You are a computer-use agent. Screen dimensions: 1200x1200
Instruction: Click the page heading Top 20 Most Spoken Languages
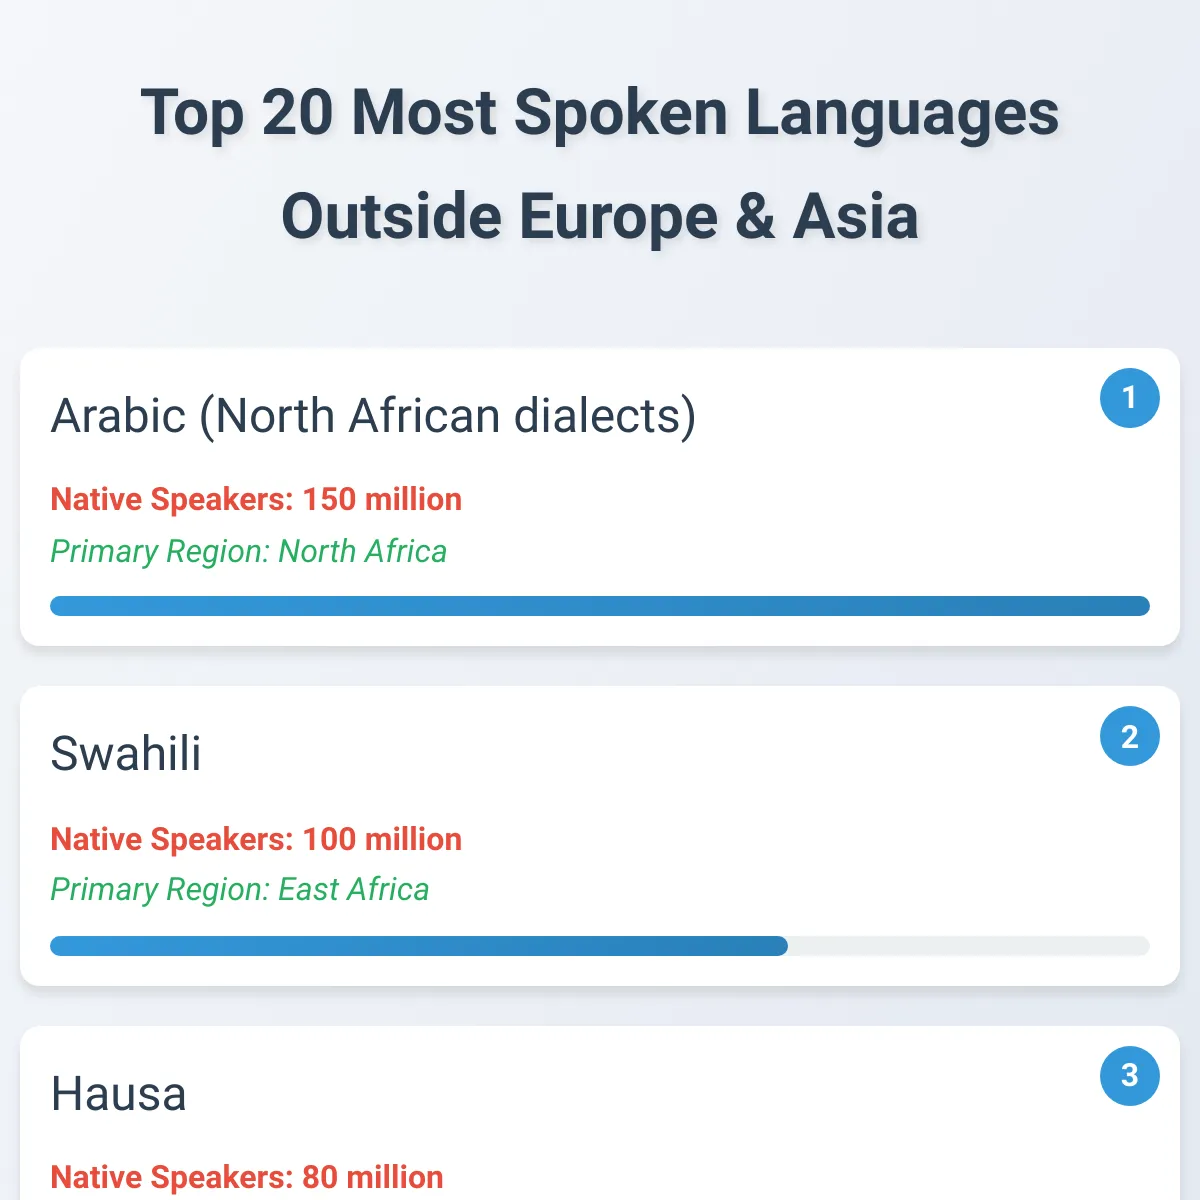click(x=600, y=112)
